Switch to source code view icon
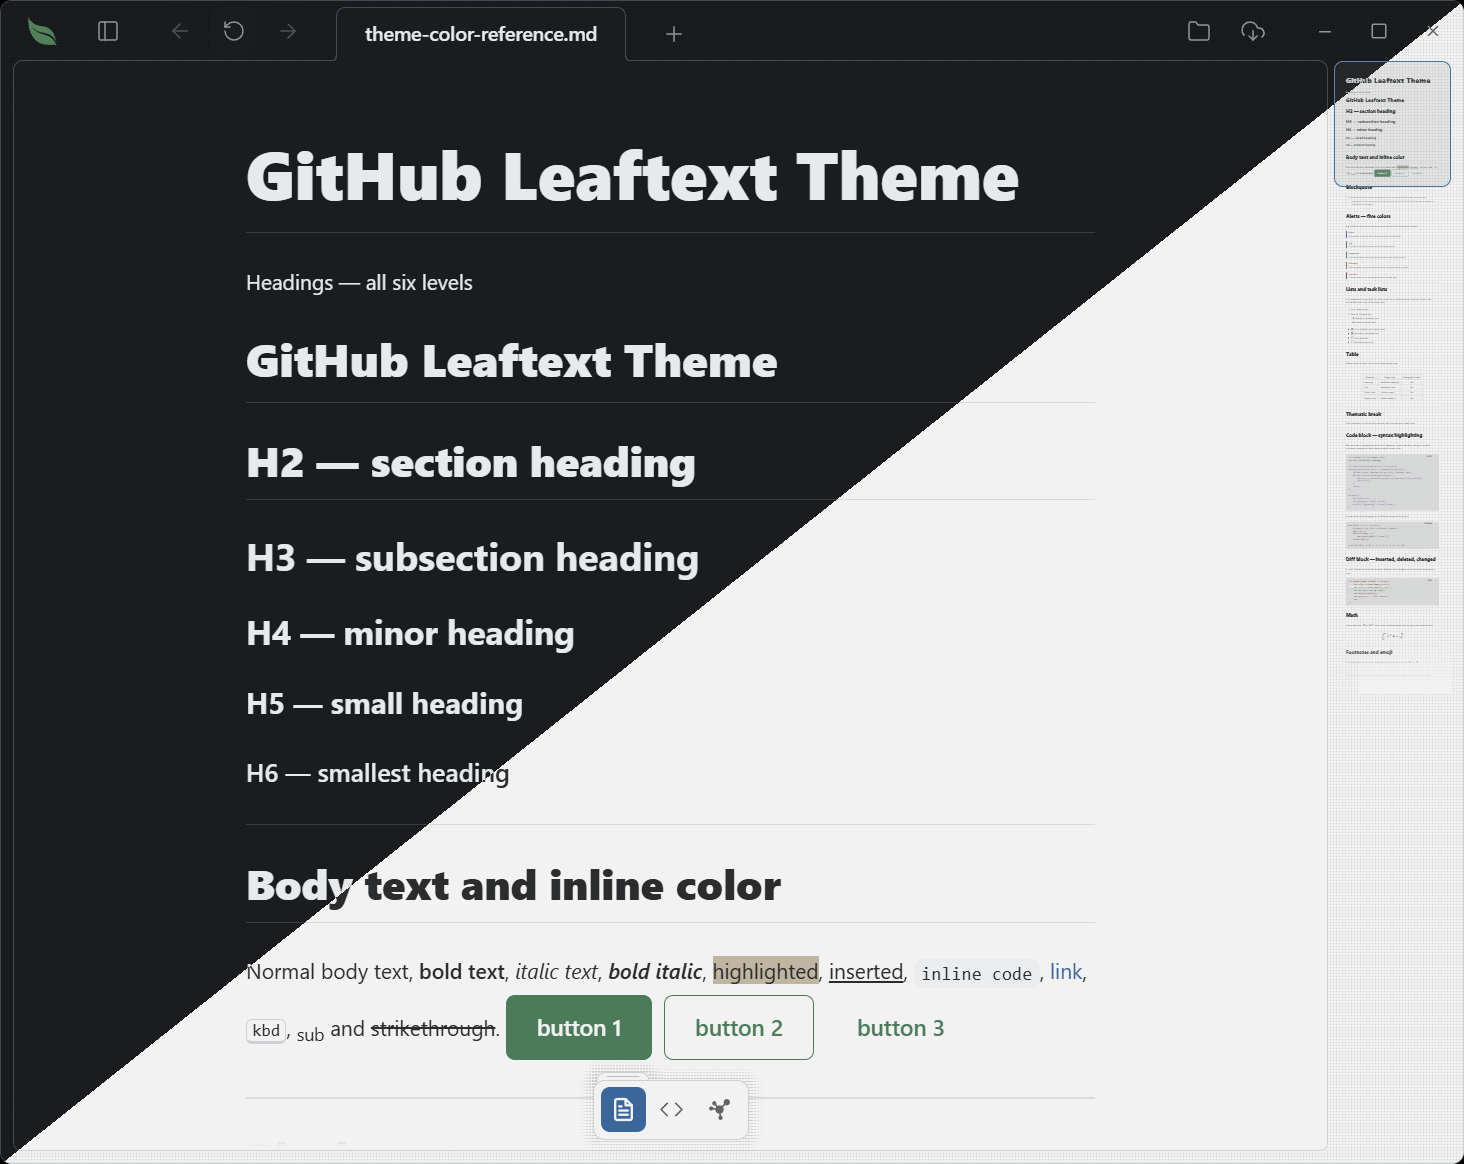Image resolution: width=1464 pixels, height=1164 pixels. (x=672, y=1109)
